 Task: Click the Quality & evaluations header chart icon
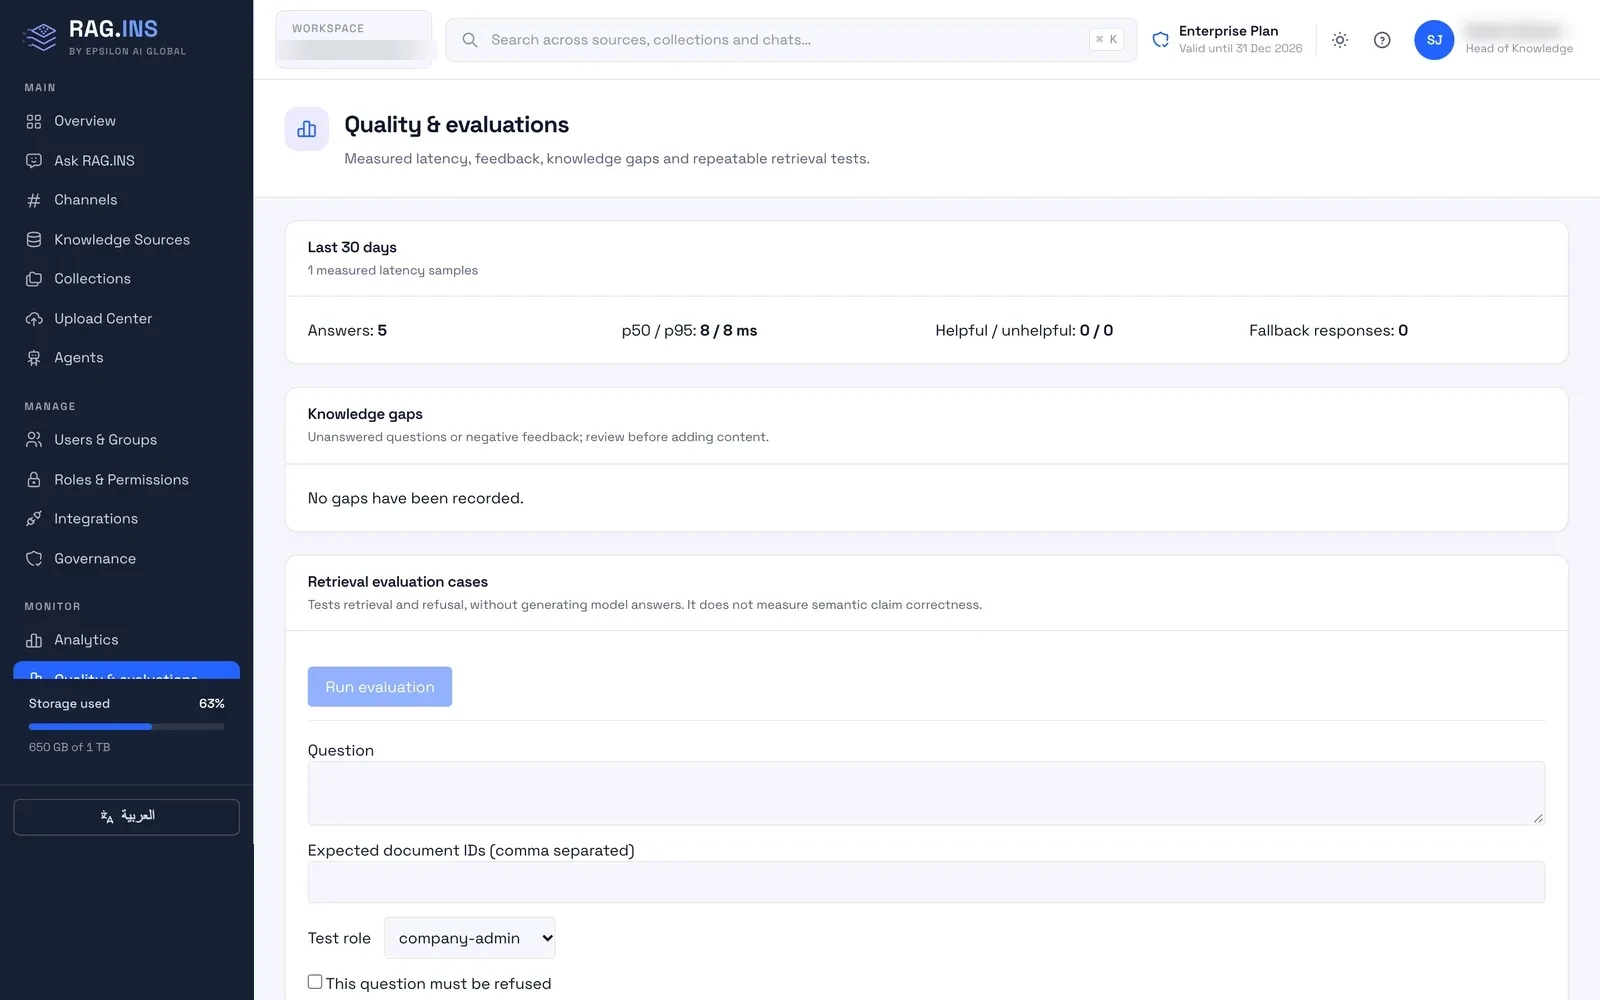(x=307, y=129)
